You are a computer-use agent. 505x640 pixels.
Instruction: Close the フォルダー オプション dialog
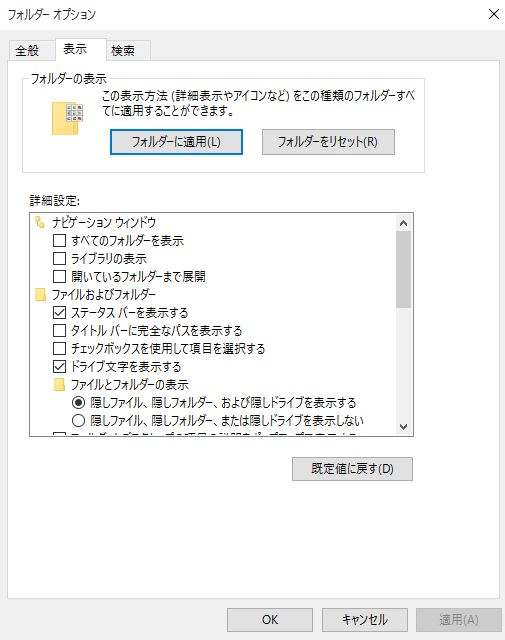tap(494, 14)
